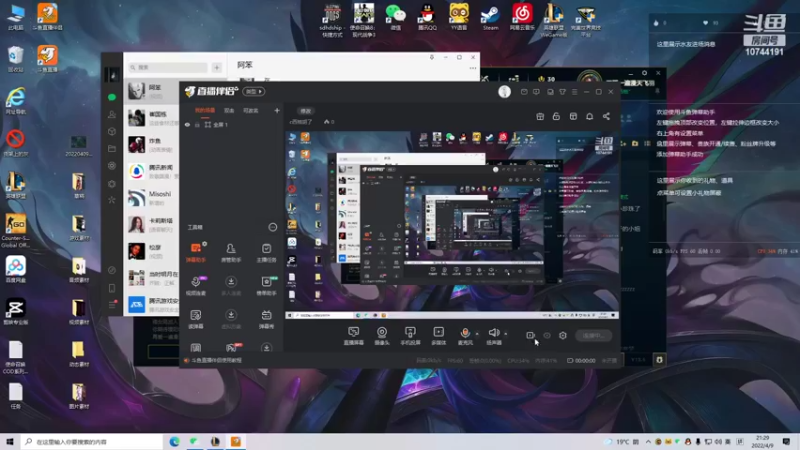The height and width of the screenshot is (450, 800).
Task: Collapse the toolbox section with circle button
Action: coord(273,227)
